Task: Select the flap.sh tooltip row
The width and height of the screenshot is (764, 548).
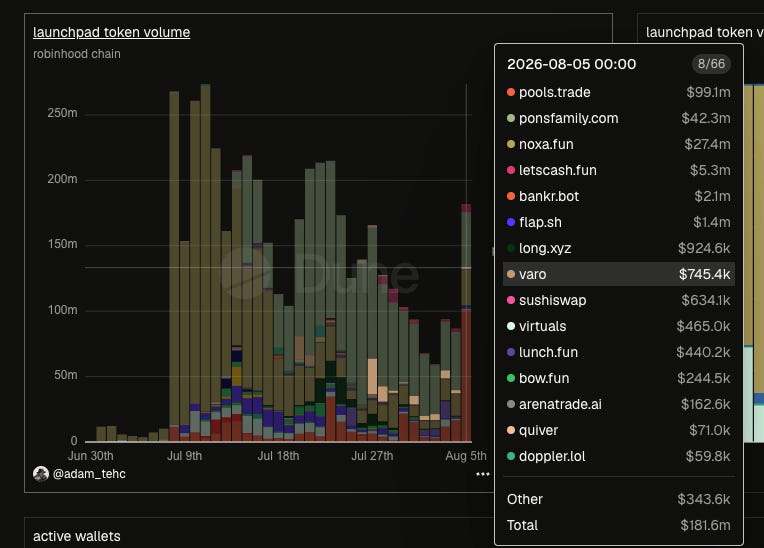Action: pos(619,222)
